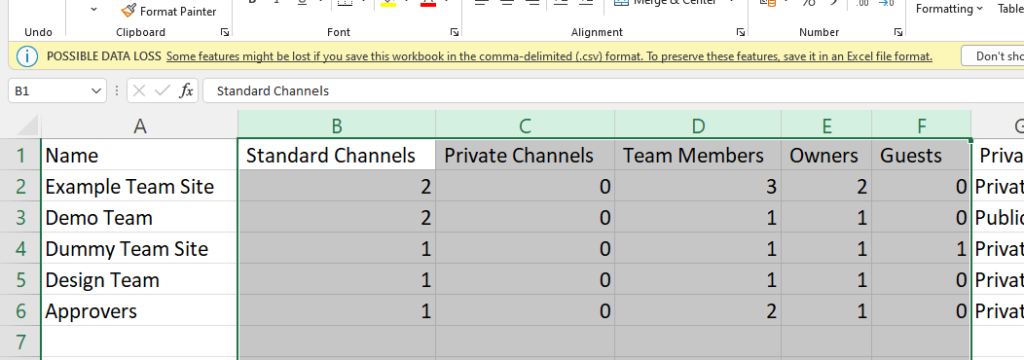This screenshot has height=360, width=1024.
Task: Click the 'Owners' header cell
Action: point(827,155)
